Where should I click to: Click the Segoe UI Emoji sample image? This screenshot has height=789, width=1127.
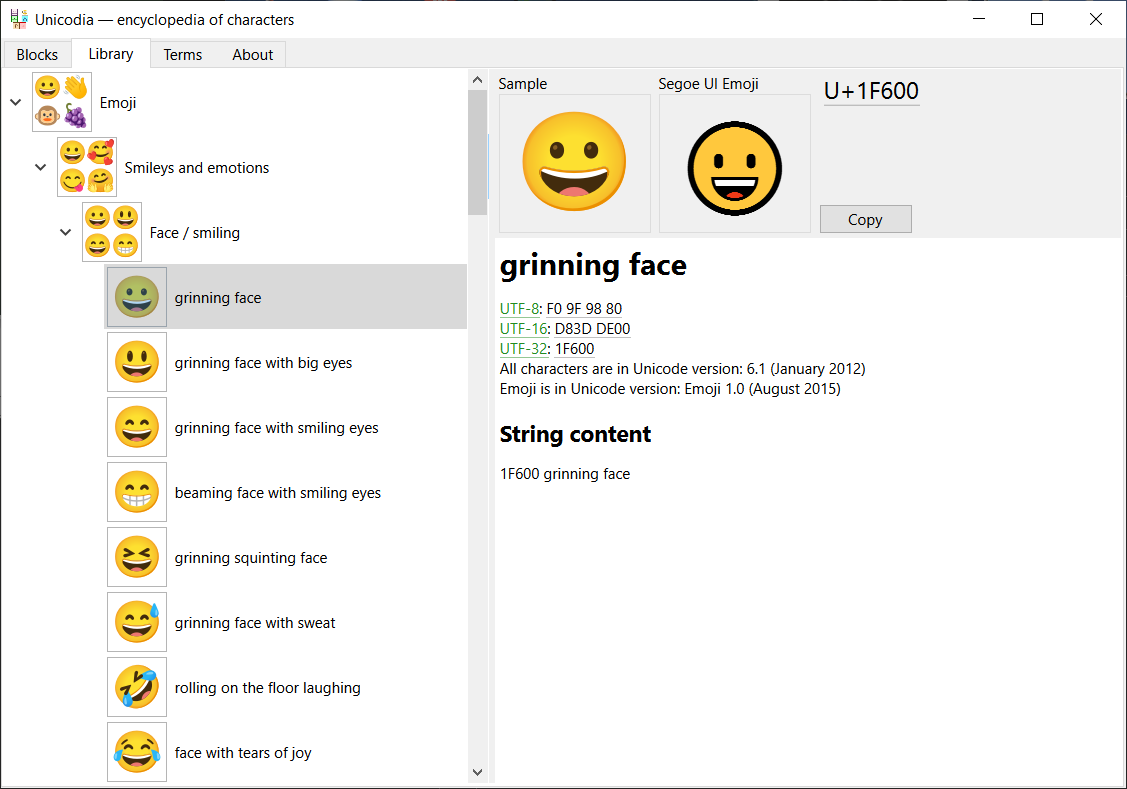click(x=734, y=165)
